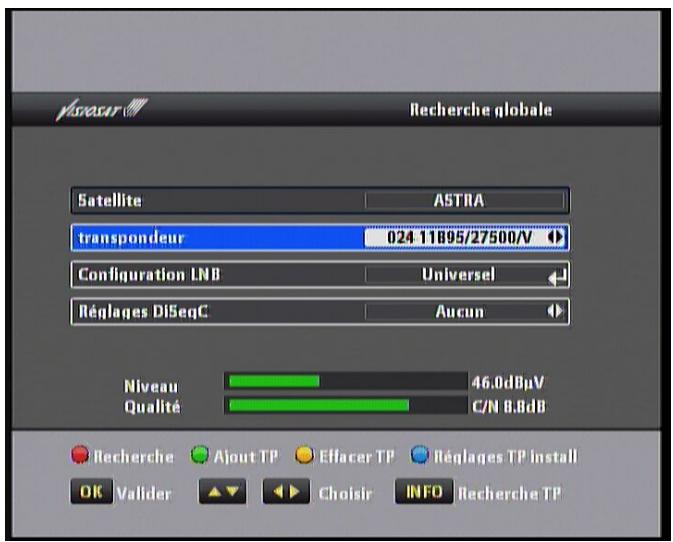Click the Niveau signal level bar
The image size is (673, 542).
pyautogui.click(x=346, y=381)
